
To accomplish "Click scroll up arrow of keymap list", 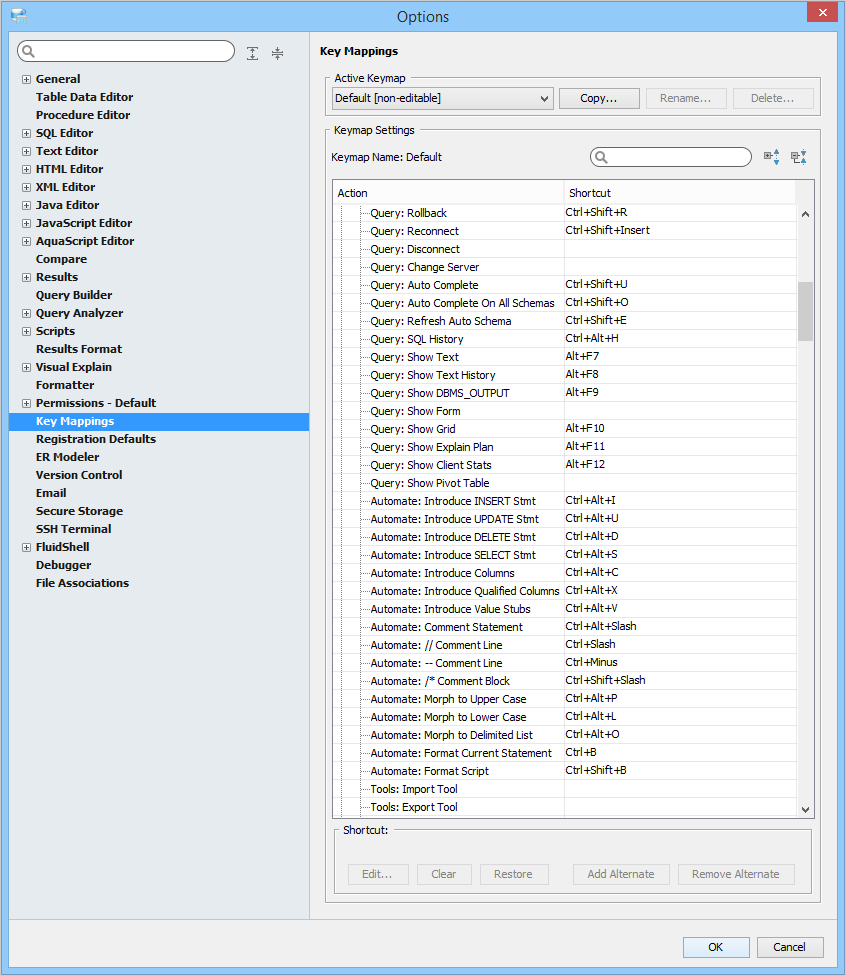I will click(x=806, y=214).
